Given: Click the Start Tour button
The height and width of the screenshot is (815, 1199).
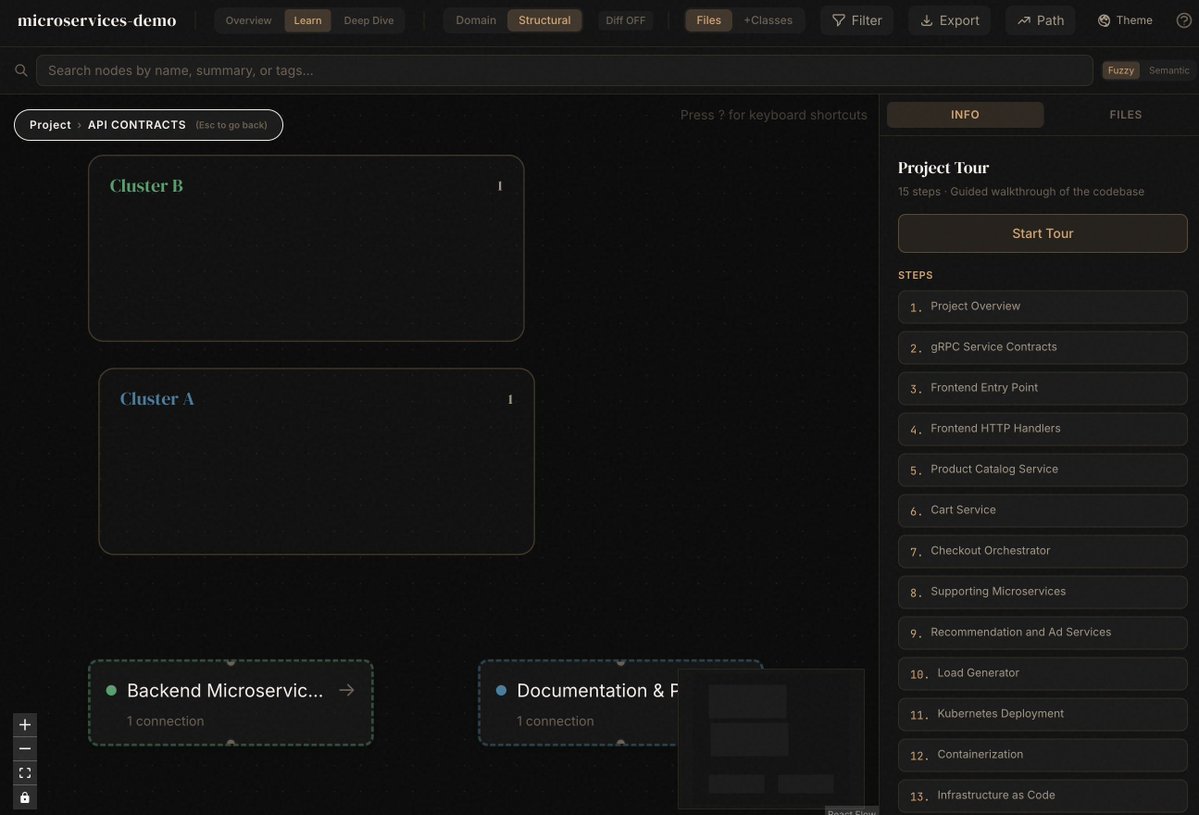Looking at the screenshot, I should point(1042,233).
